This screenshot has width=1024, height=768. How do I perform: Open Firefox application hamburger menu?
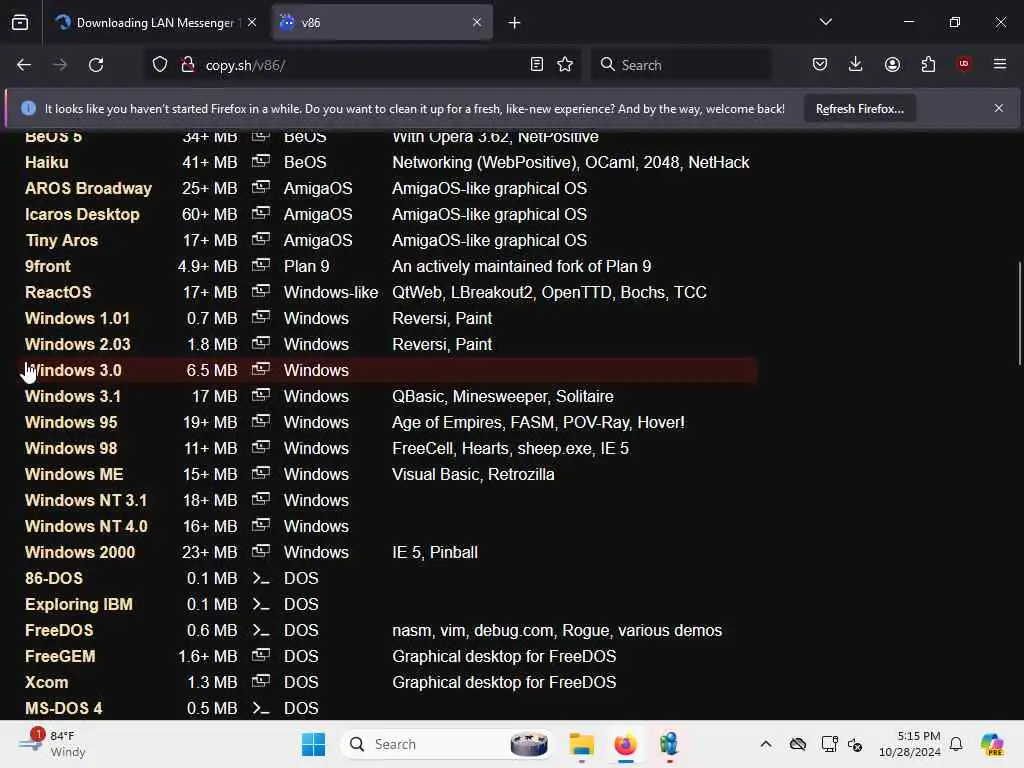click(1000, 65)
